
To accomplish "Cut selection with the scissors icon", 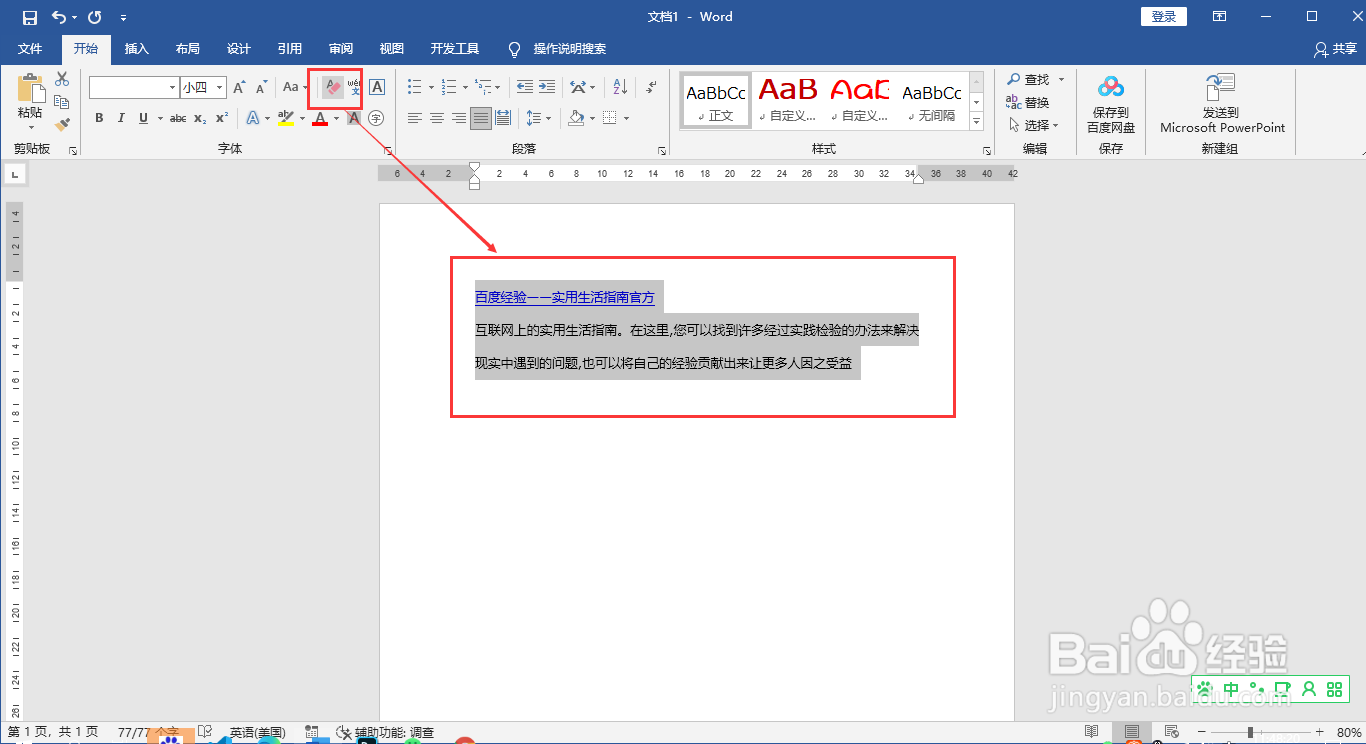I will pyautogui.click(x=62, y=79).
